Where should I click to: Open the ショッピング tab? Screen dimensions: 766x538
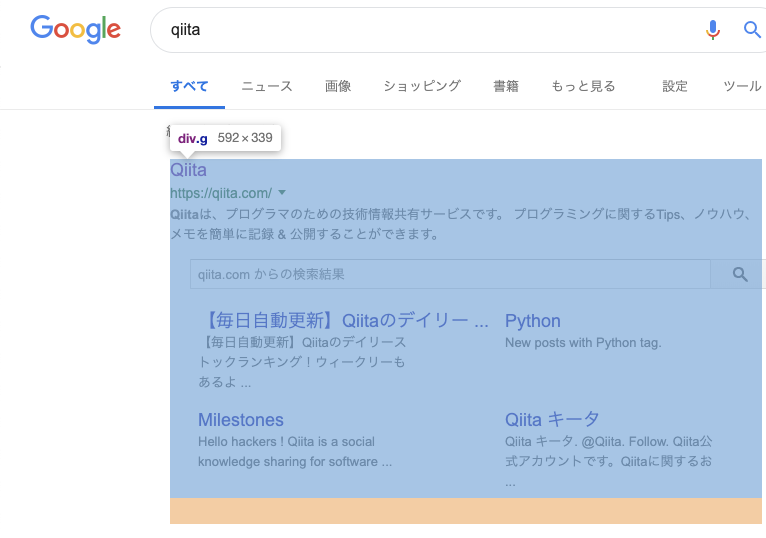(422, 86)
